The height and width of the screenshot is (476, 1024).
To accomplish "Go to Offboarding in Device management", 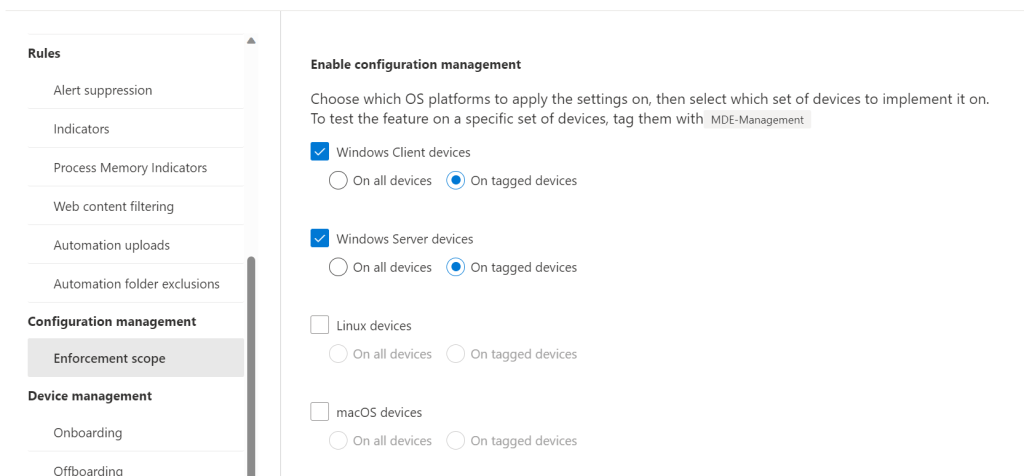I will 88,469.
